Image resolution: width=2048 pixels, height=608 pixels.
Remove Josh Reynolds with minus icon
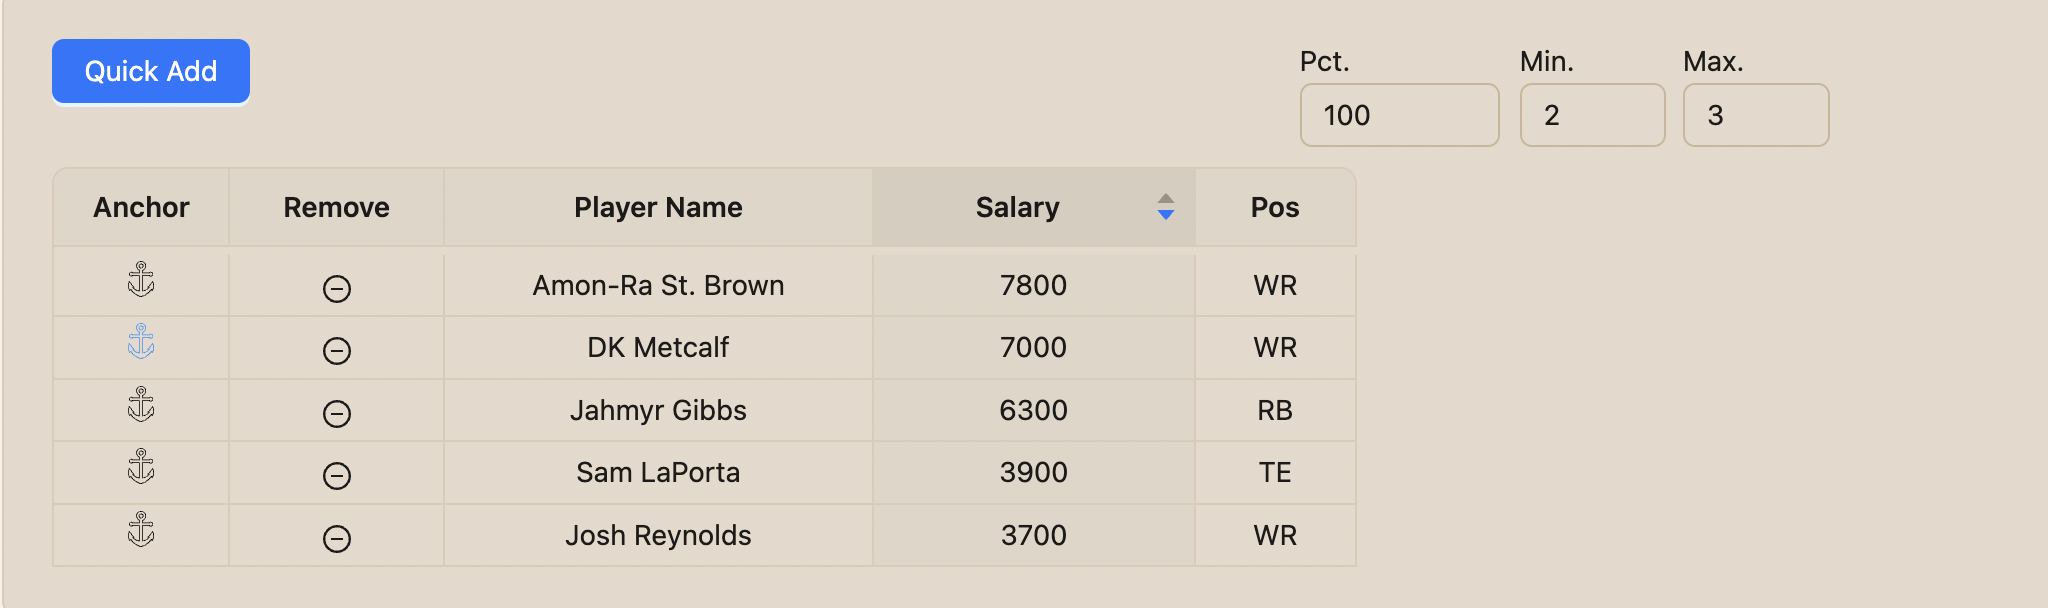pyautogui.click(x=337, y=539)
